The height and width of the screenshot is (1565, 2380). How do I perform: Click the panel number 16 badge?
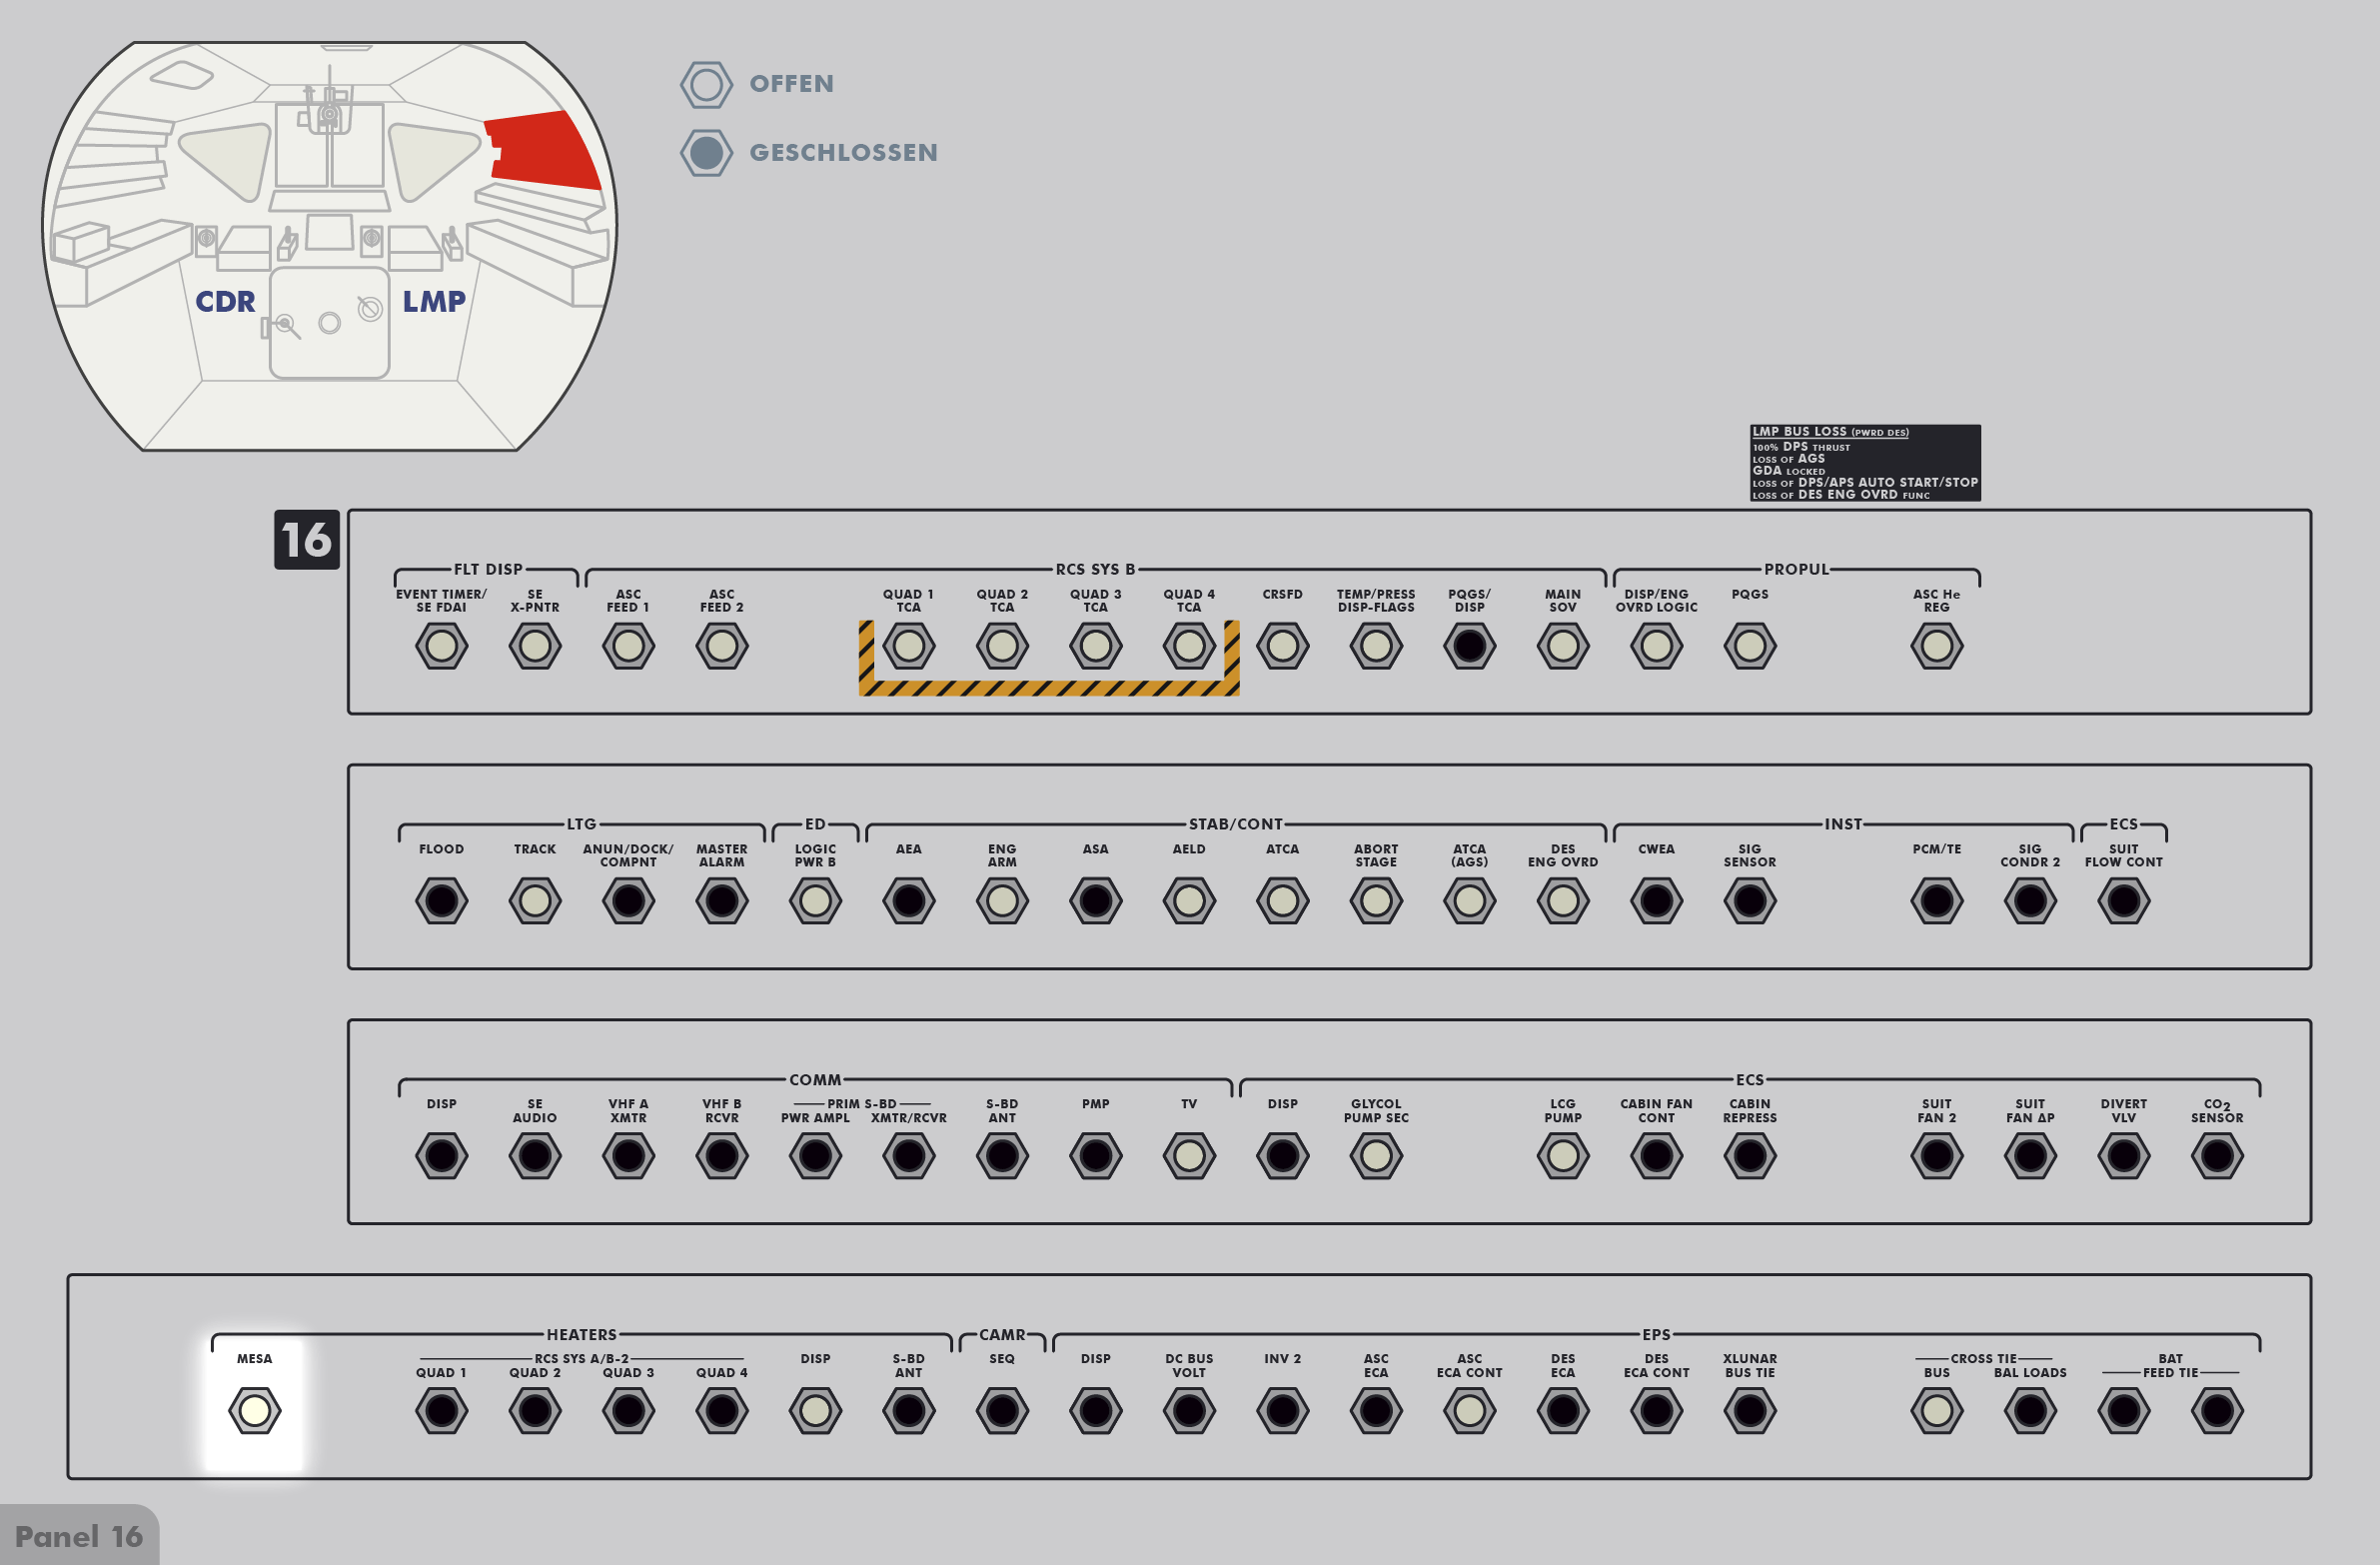pyautogui.click(x=306, y=540)
